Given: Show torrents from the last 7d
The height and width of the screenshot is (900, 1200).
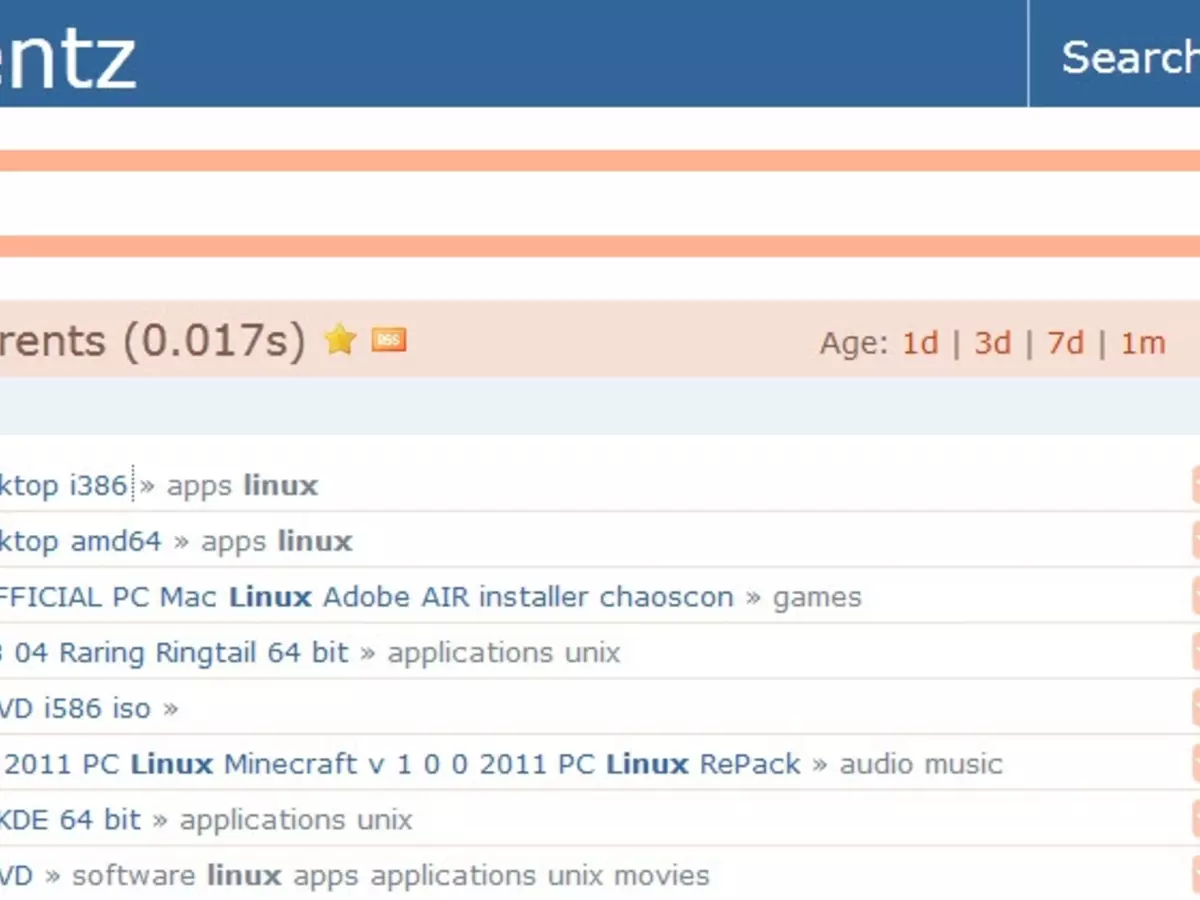Looking at the screenshot, I should pos(1065,343).
